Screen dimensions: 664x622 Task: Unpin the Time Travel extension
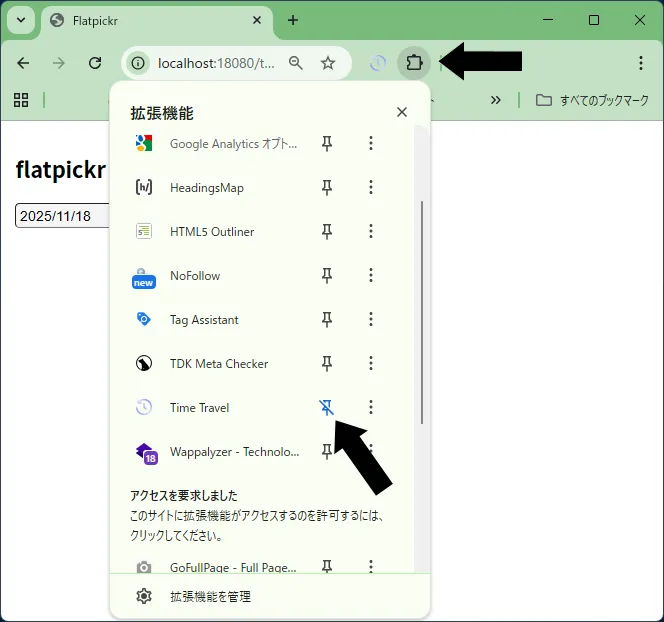click(x=326, y=407)
